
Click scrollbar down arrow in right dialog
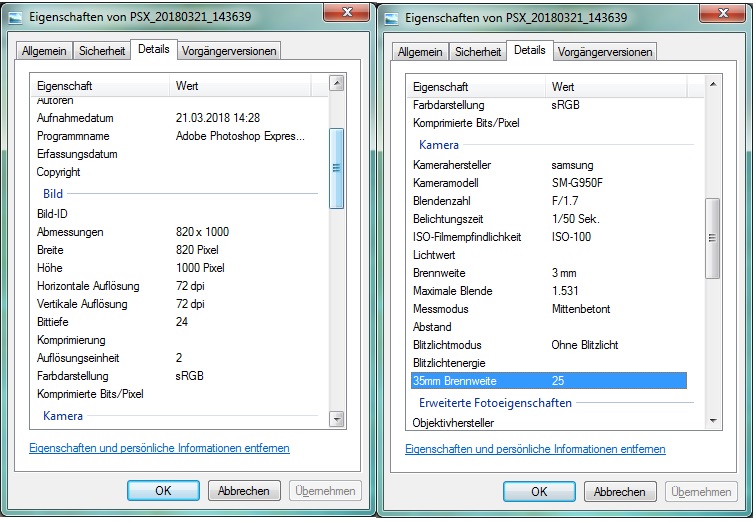pos(712,419)
